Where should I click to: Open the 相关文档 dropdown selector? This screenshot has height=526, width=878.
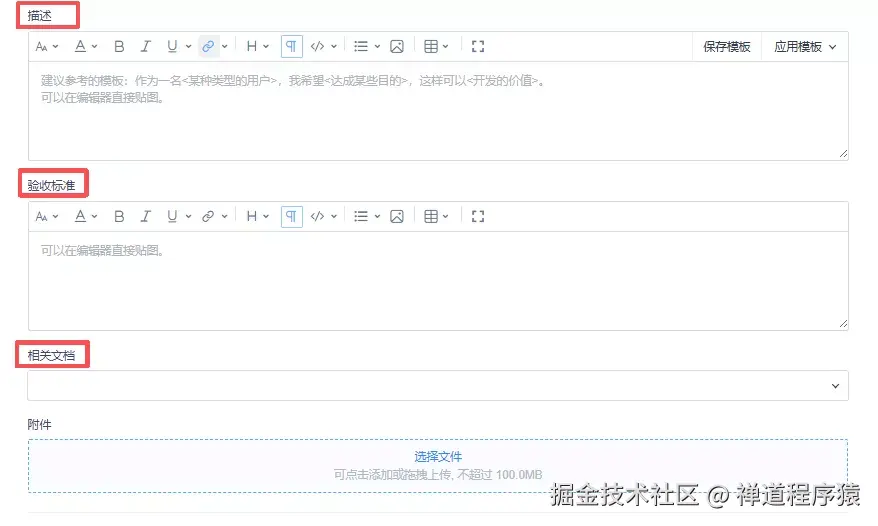tap(438, 385)
